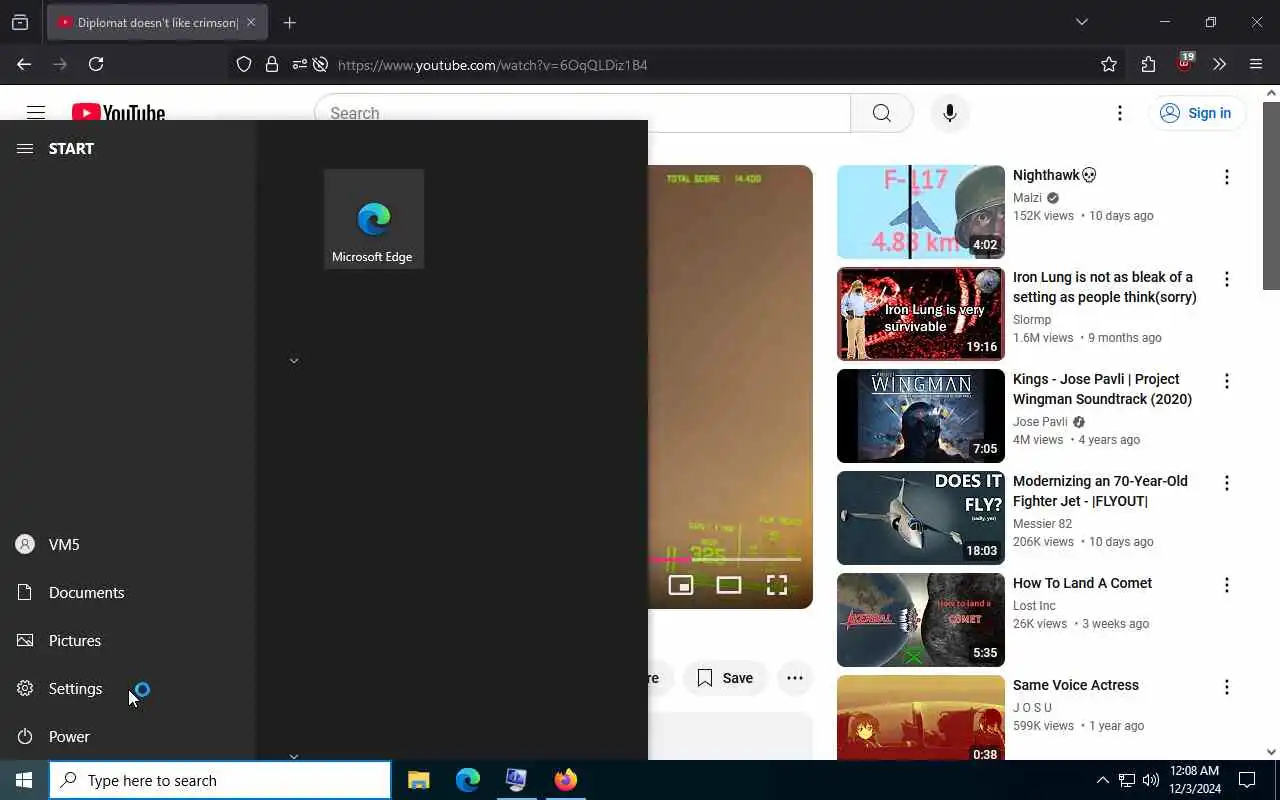This screenshot has height=800, width=1280.
Task: Open the network icon in the tray
Action: [1127, 780]
